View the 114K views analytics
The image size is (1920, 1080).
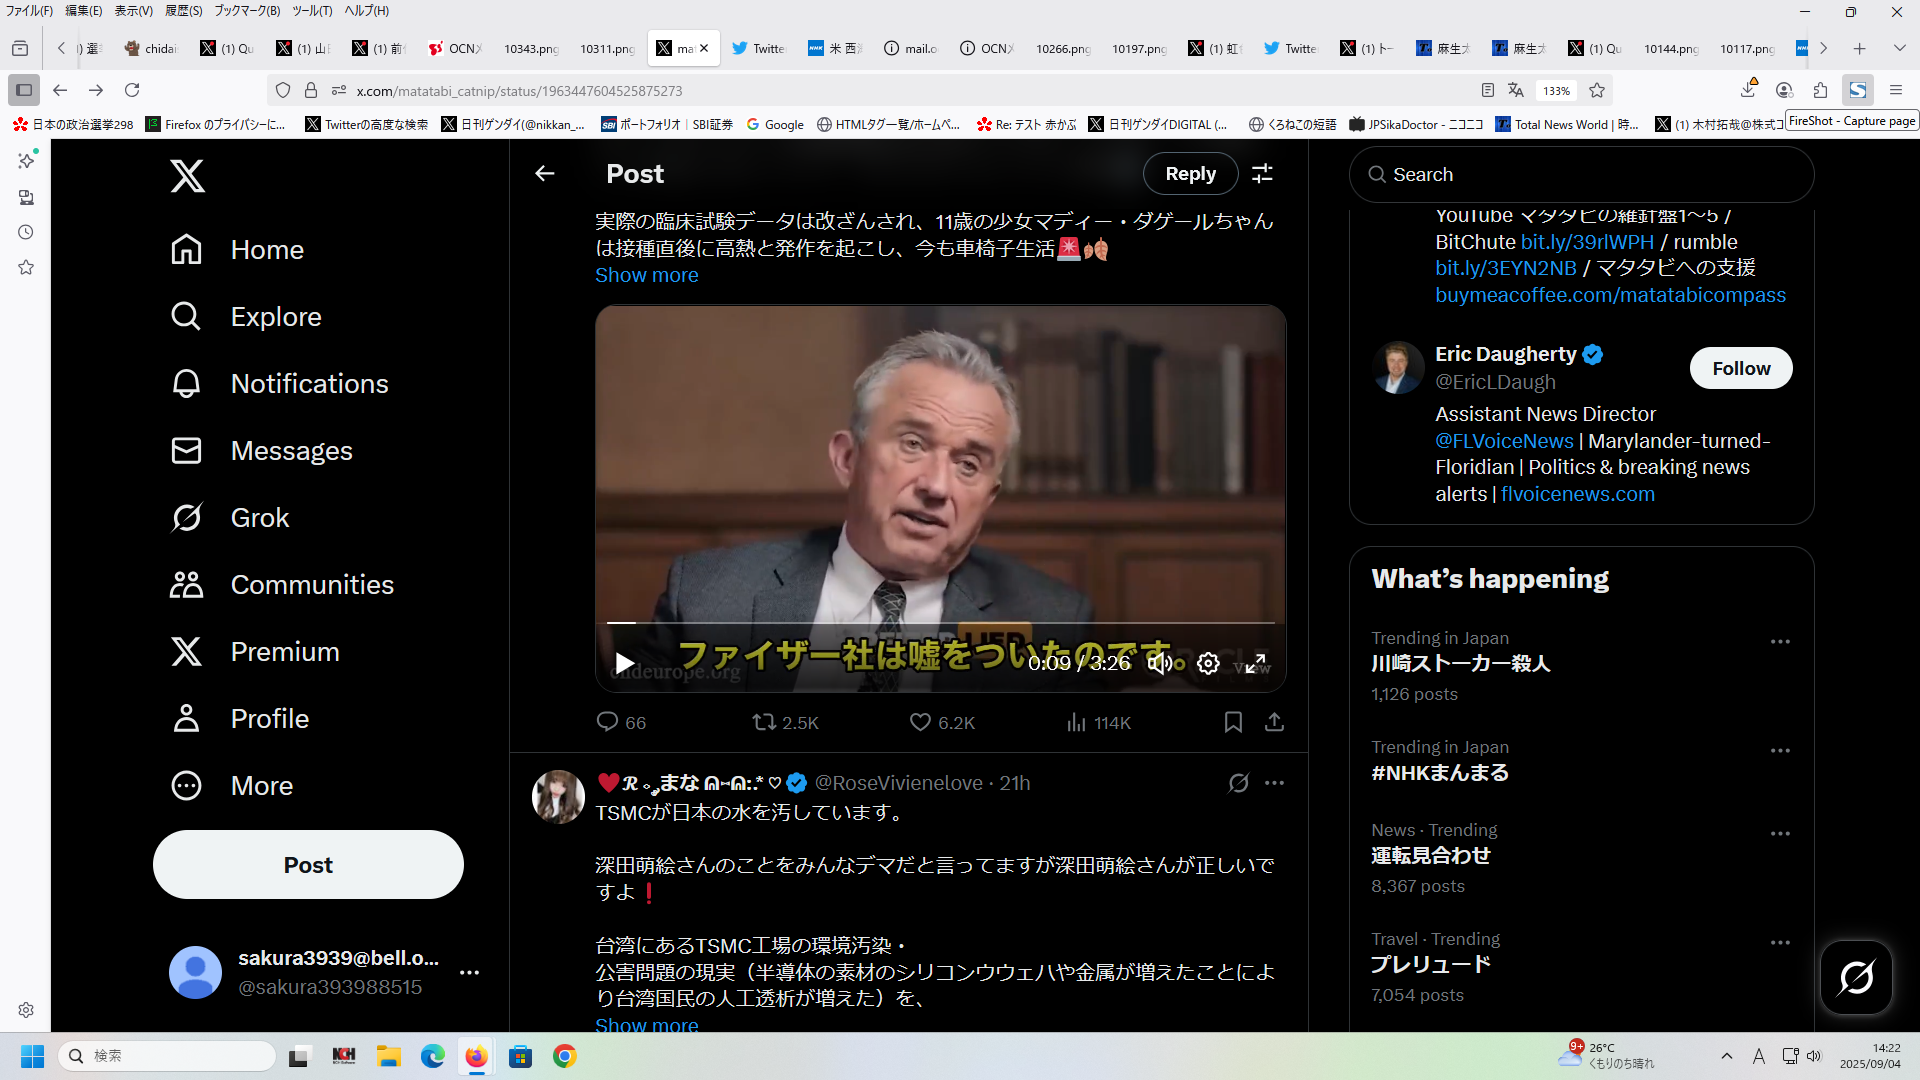[1098, 722]
